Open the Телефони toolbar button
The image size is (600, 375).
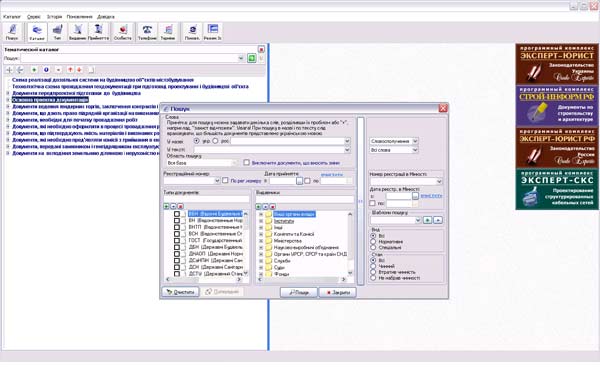click(x=147, y=32)
